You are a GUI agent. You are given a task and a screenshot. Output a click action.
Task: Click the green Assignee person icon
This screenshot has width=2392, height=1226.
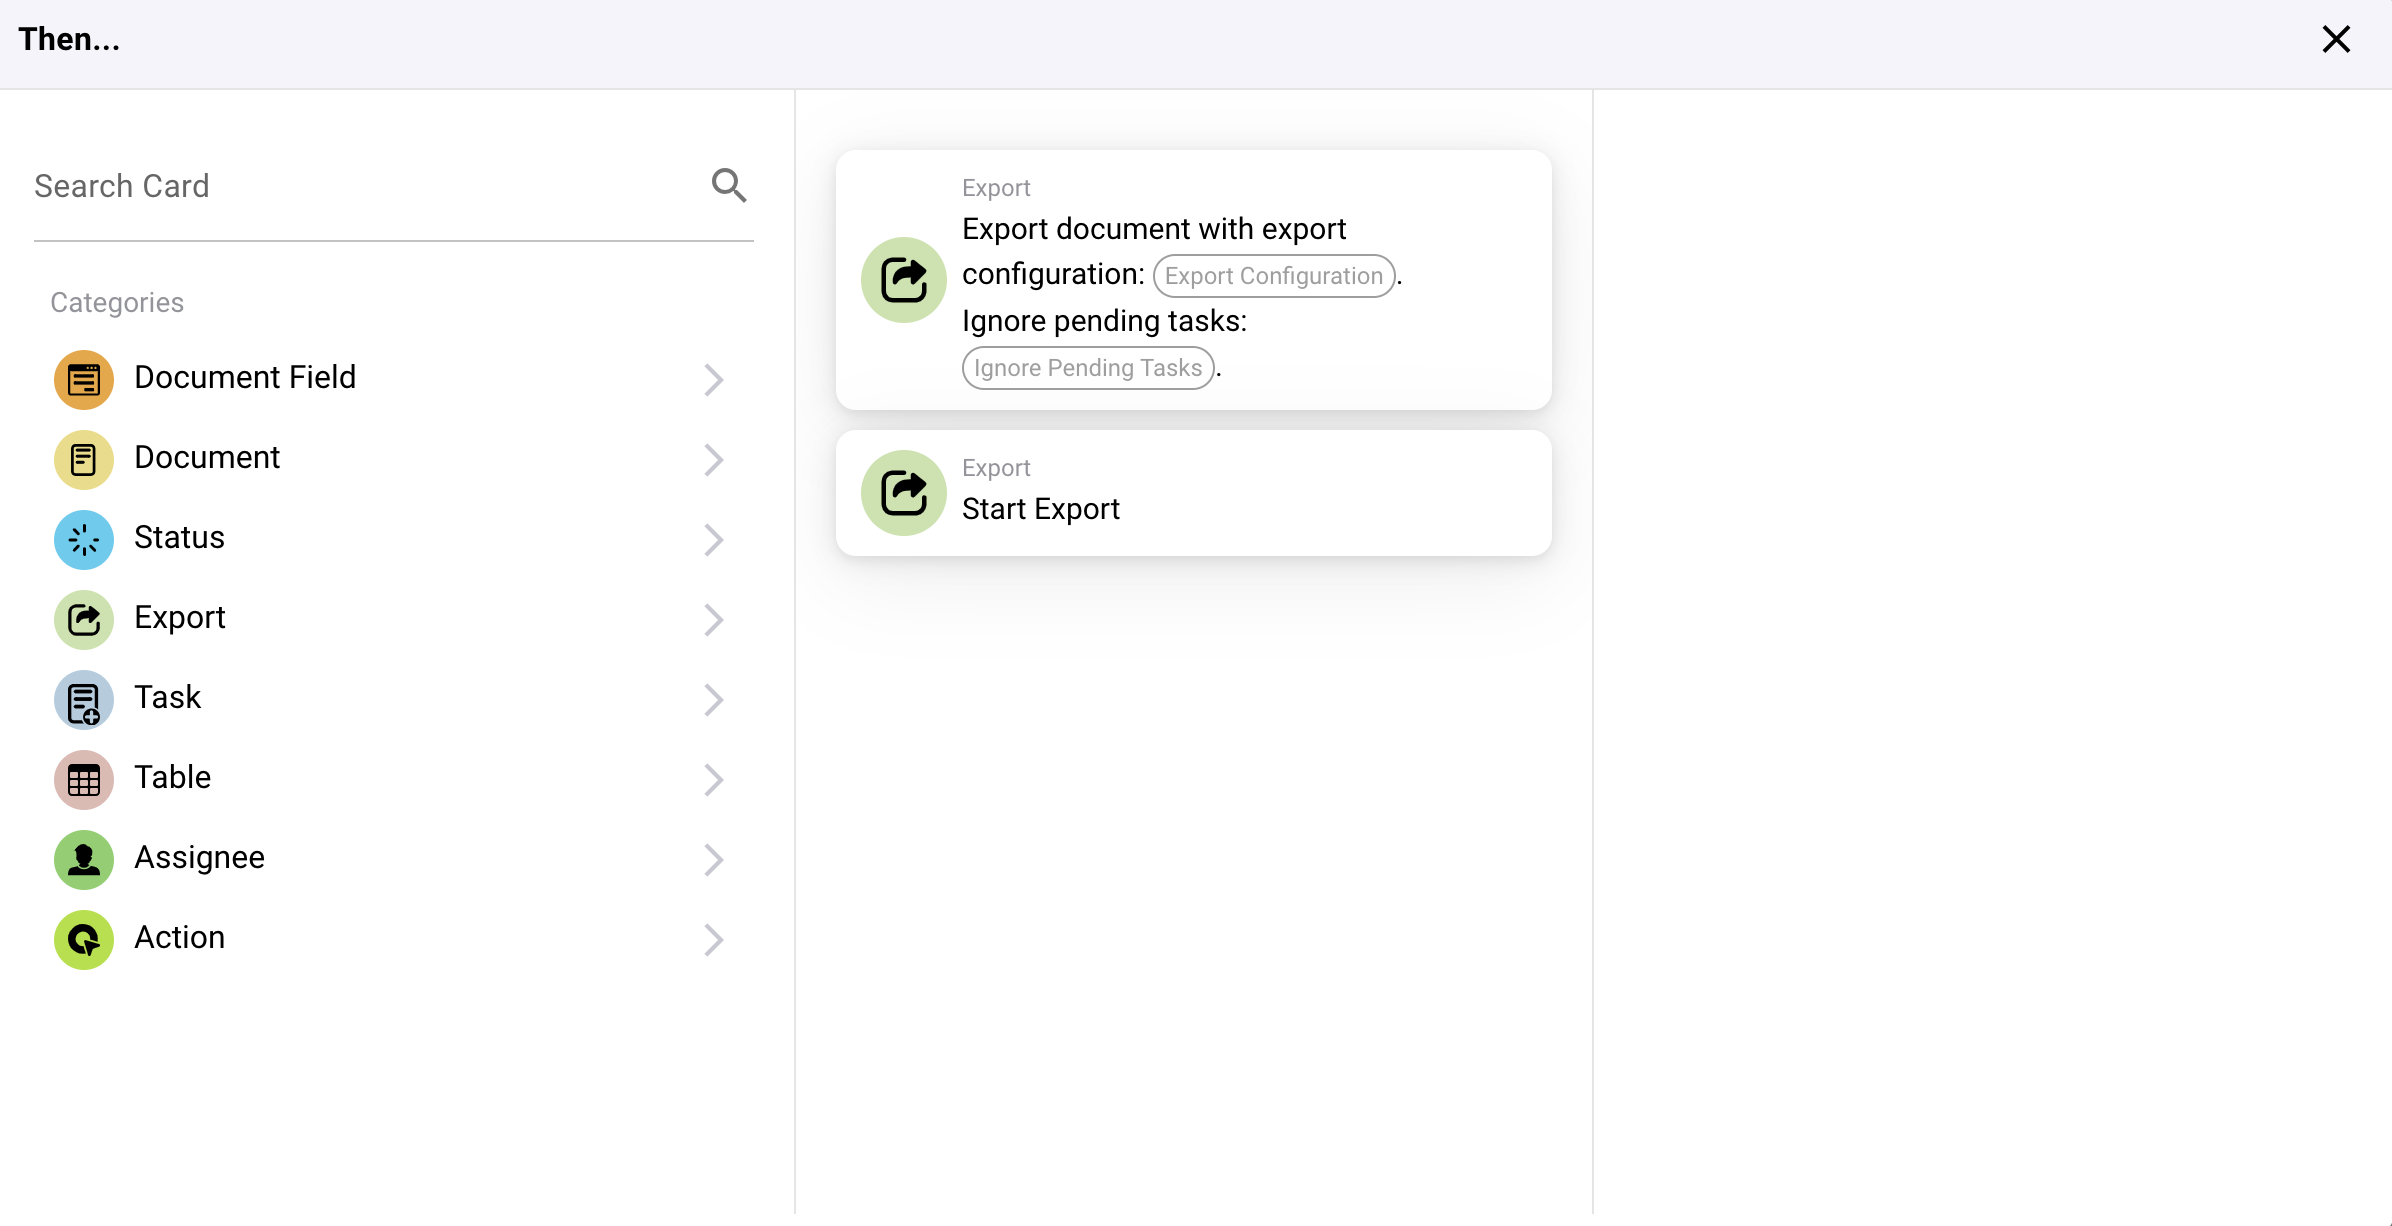click(84, 859)
